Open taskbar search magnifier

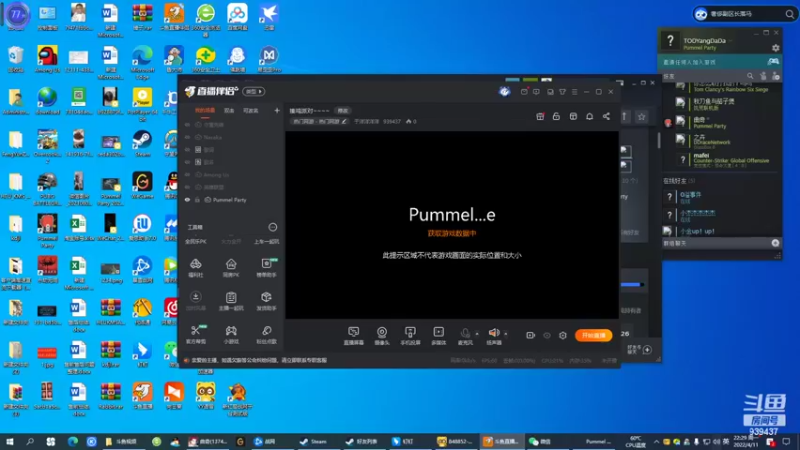pyautogui.click(x=30, y=441)
